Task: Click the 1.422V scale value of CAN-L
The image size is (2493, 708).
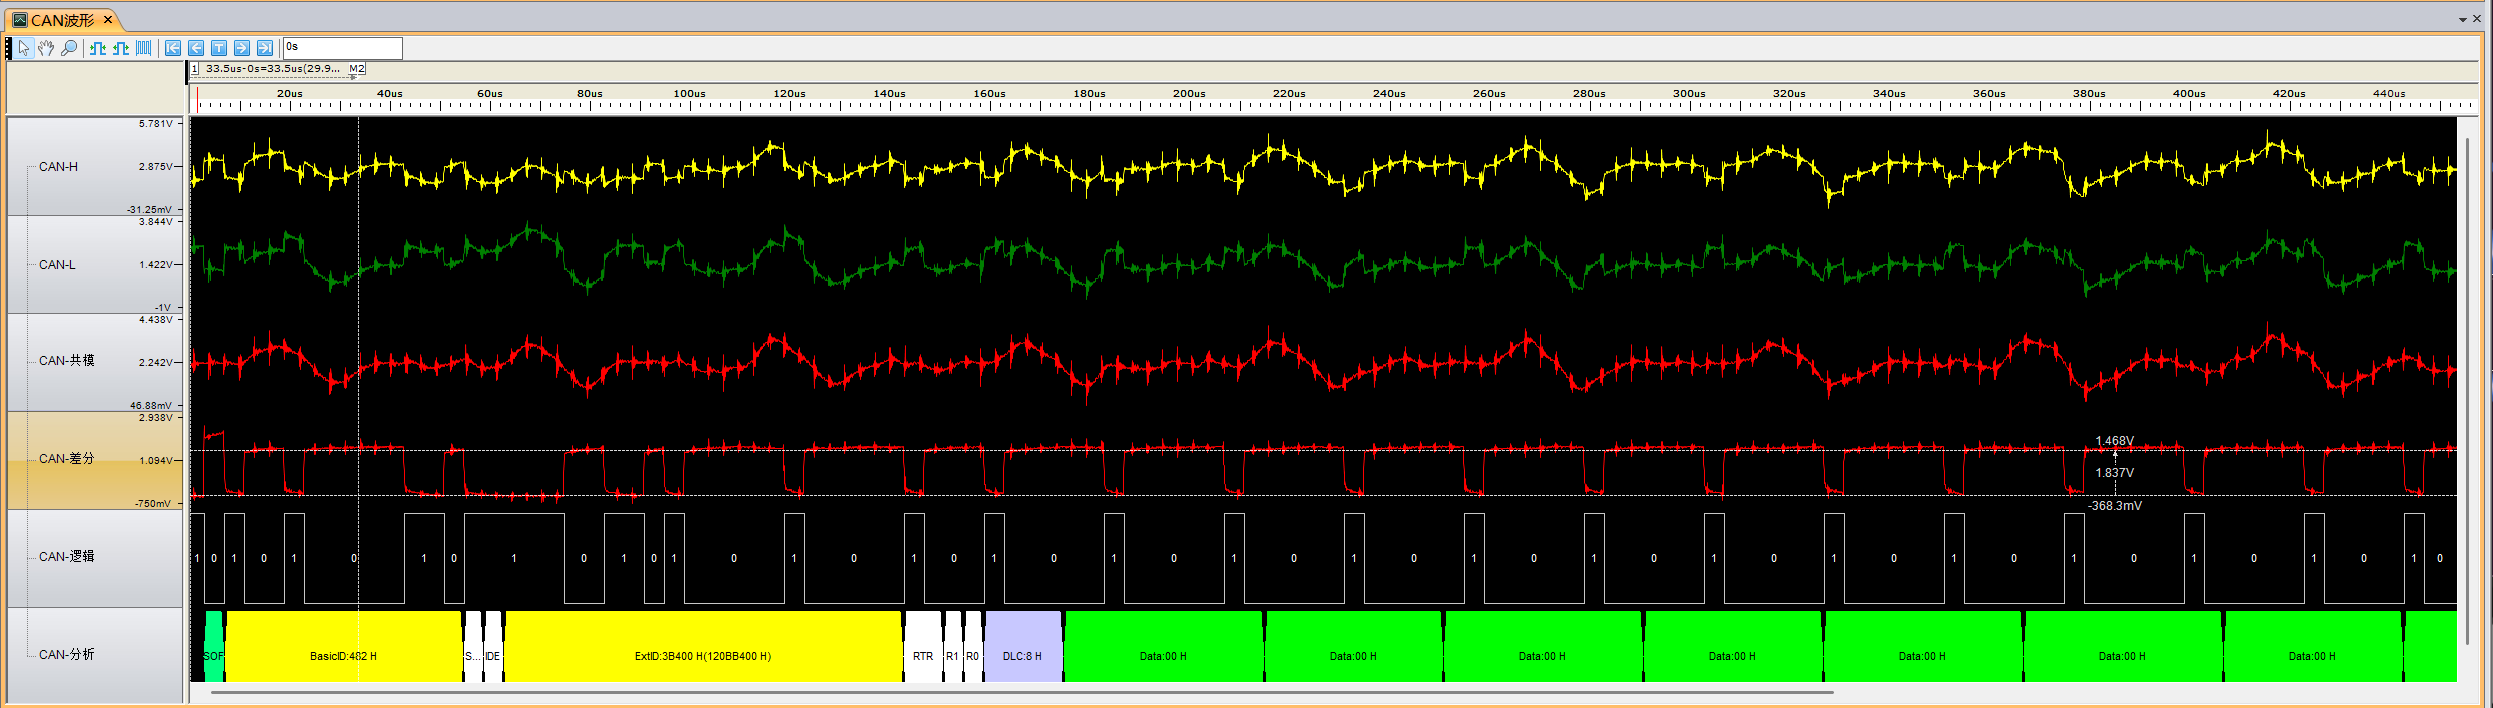Action: tap(155, 265)
